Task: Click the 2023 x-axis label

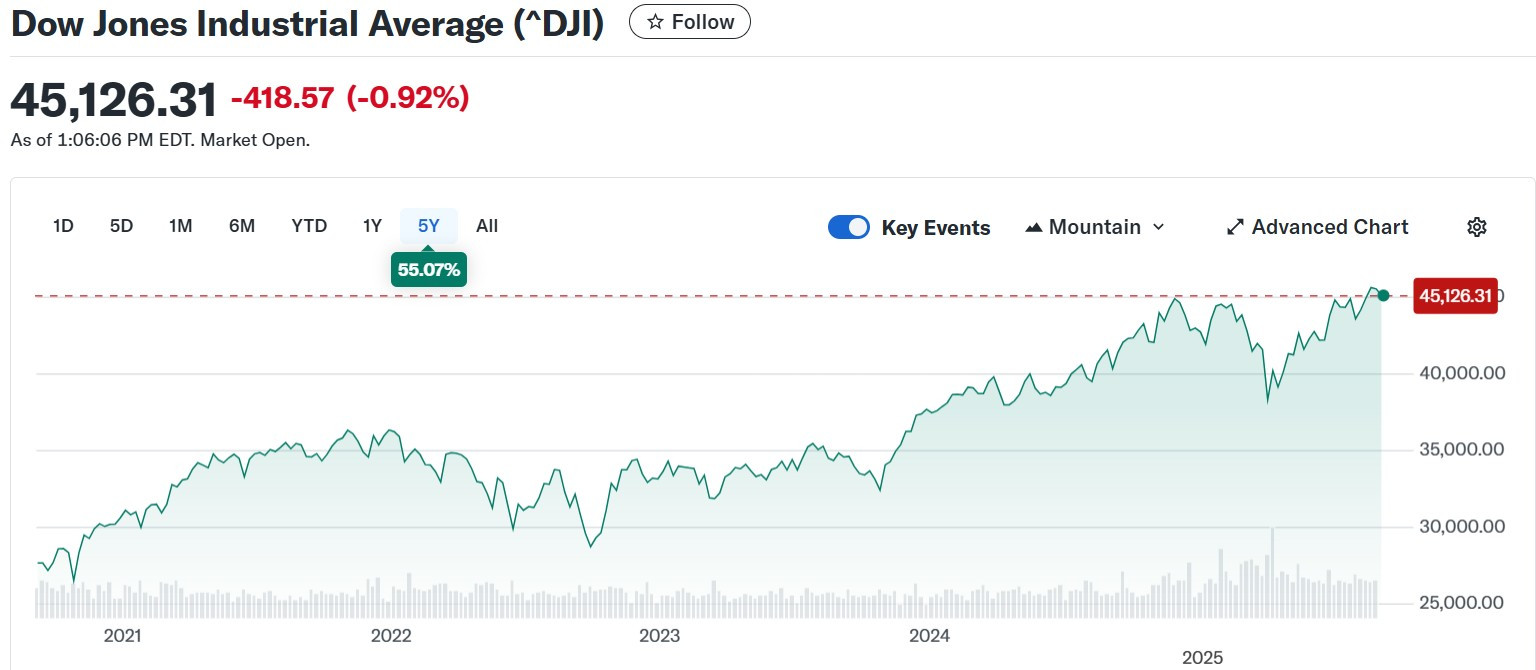Action: (x=660, y=635)
